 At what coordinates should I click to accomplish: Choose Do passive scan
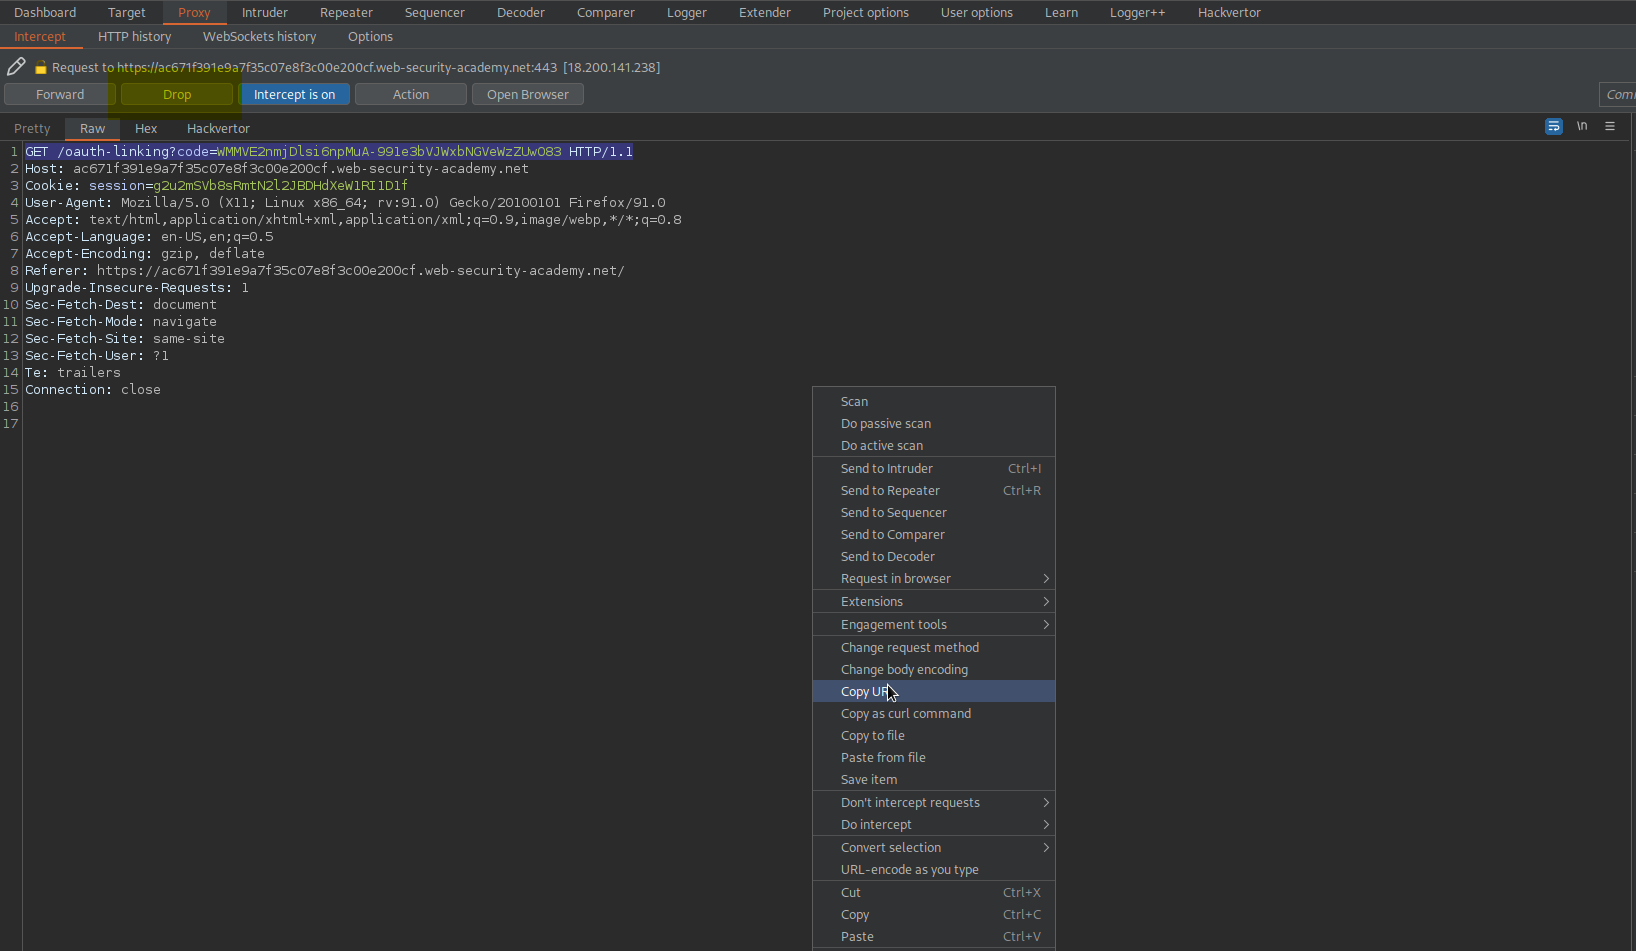pyautogui.click(x=934, y=423)
